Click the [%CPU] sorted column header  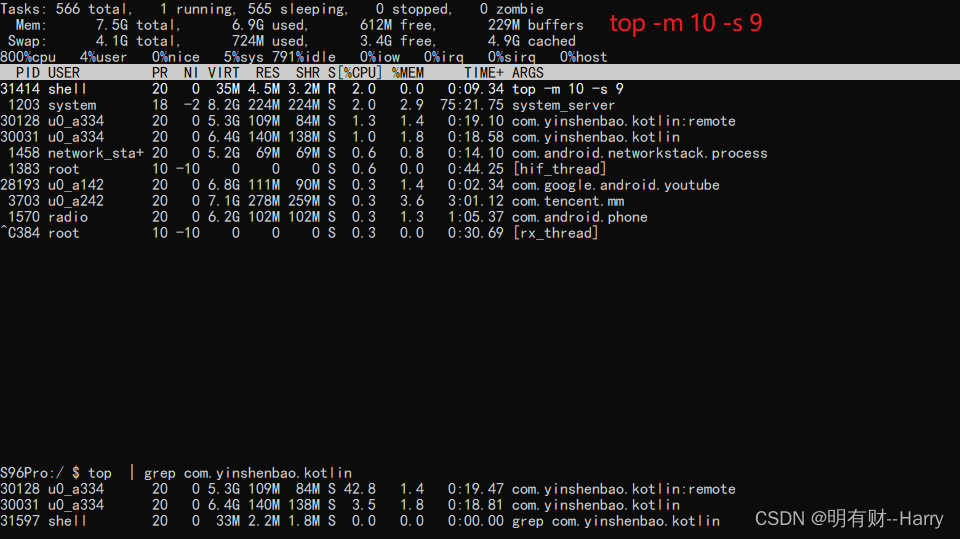[360, 73]
